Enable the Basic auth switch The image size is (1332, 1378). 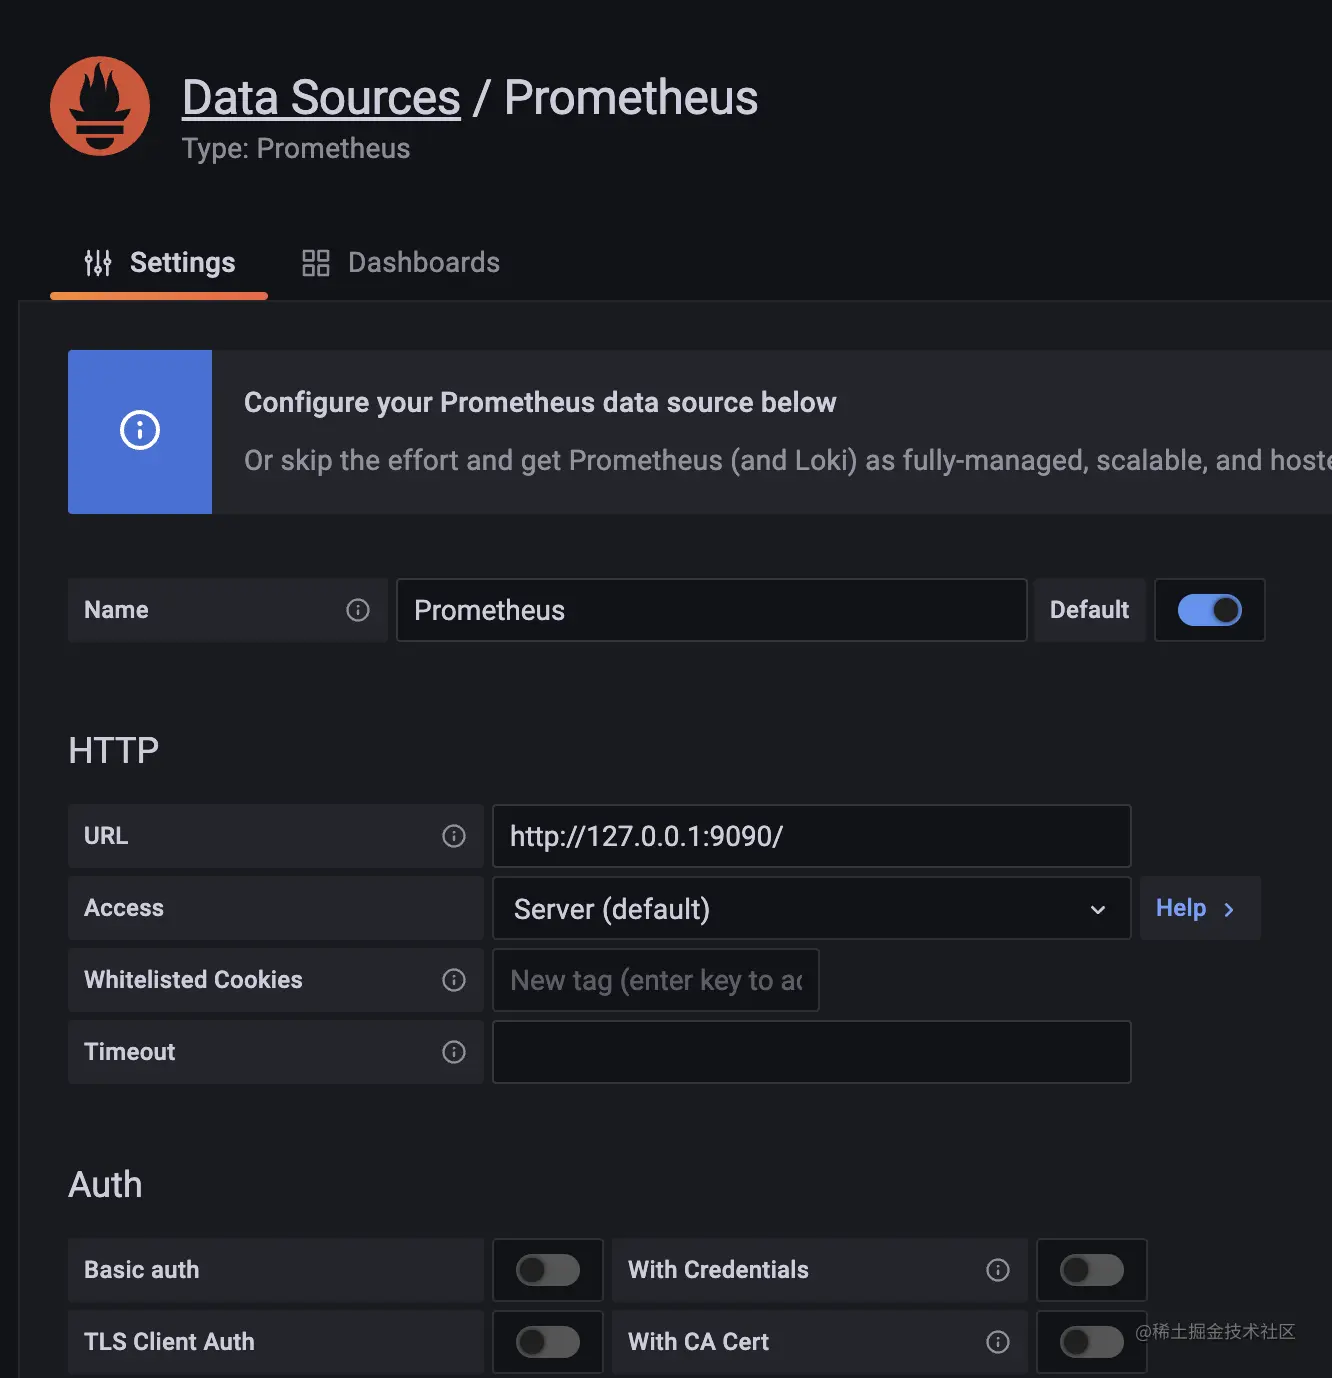(x=548, y=1270)
